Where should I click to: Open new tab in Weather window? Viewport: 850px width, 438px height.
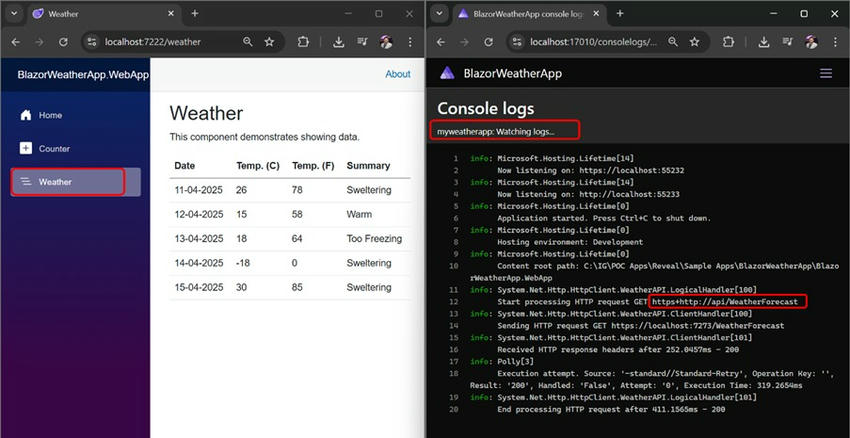point(195,14)
